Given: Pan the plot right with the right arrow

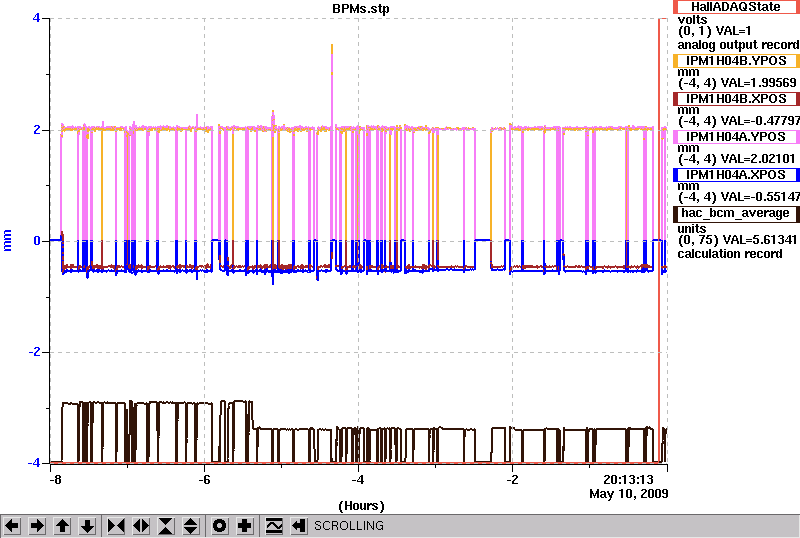Looking at the screenshot, I should [37, 526].
